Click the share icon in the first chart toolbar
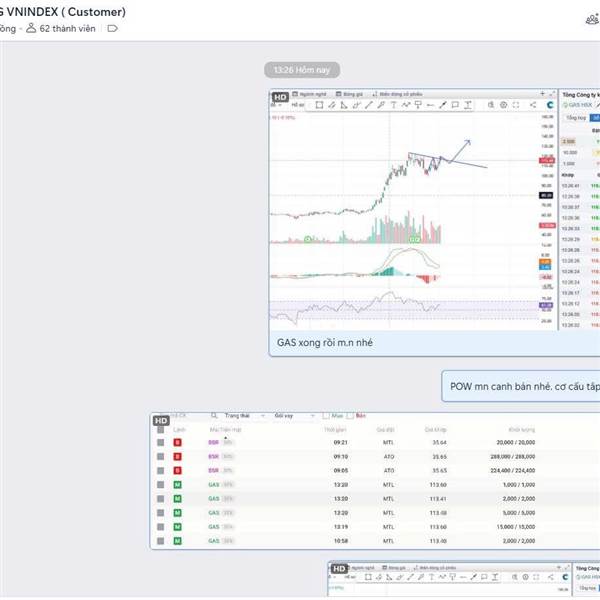 pyautogui.click(x=533, y=105)
